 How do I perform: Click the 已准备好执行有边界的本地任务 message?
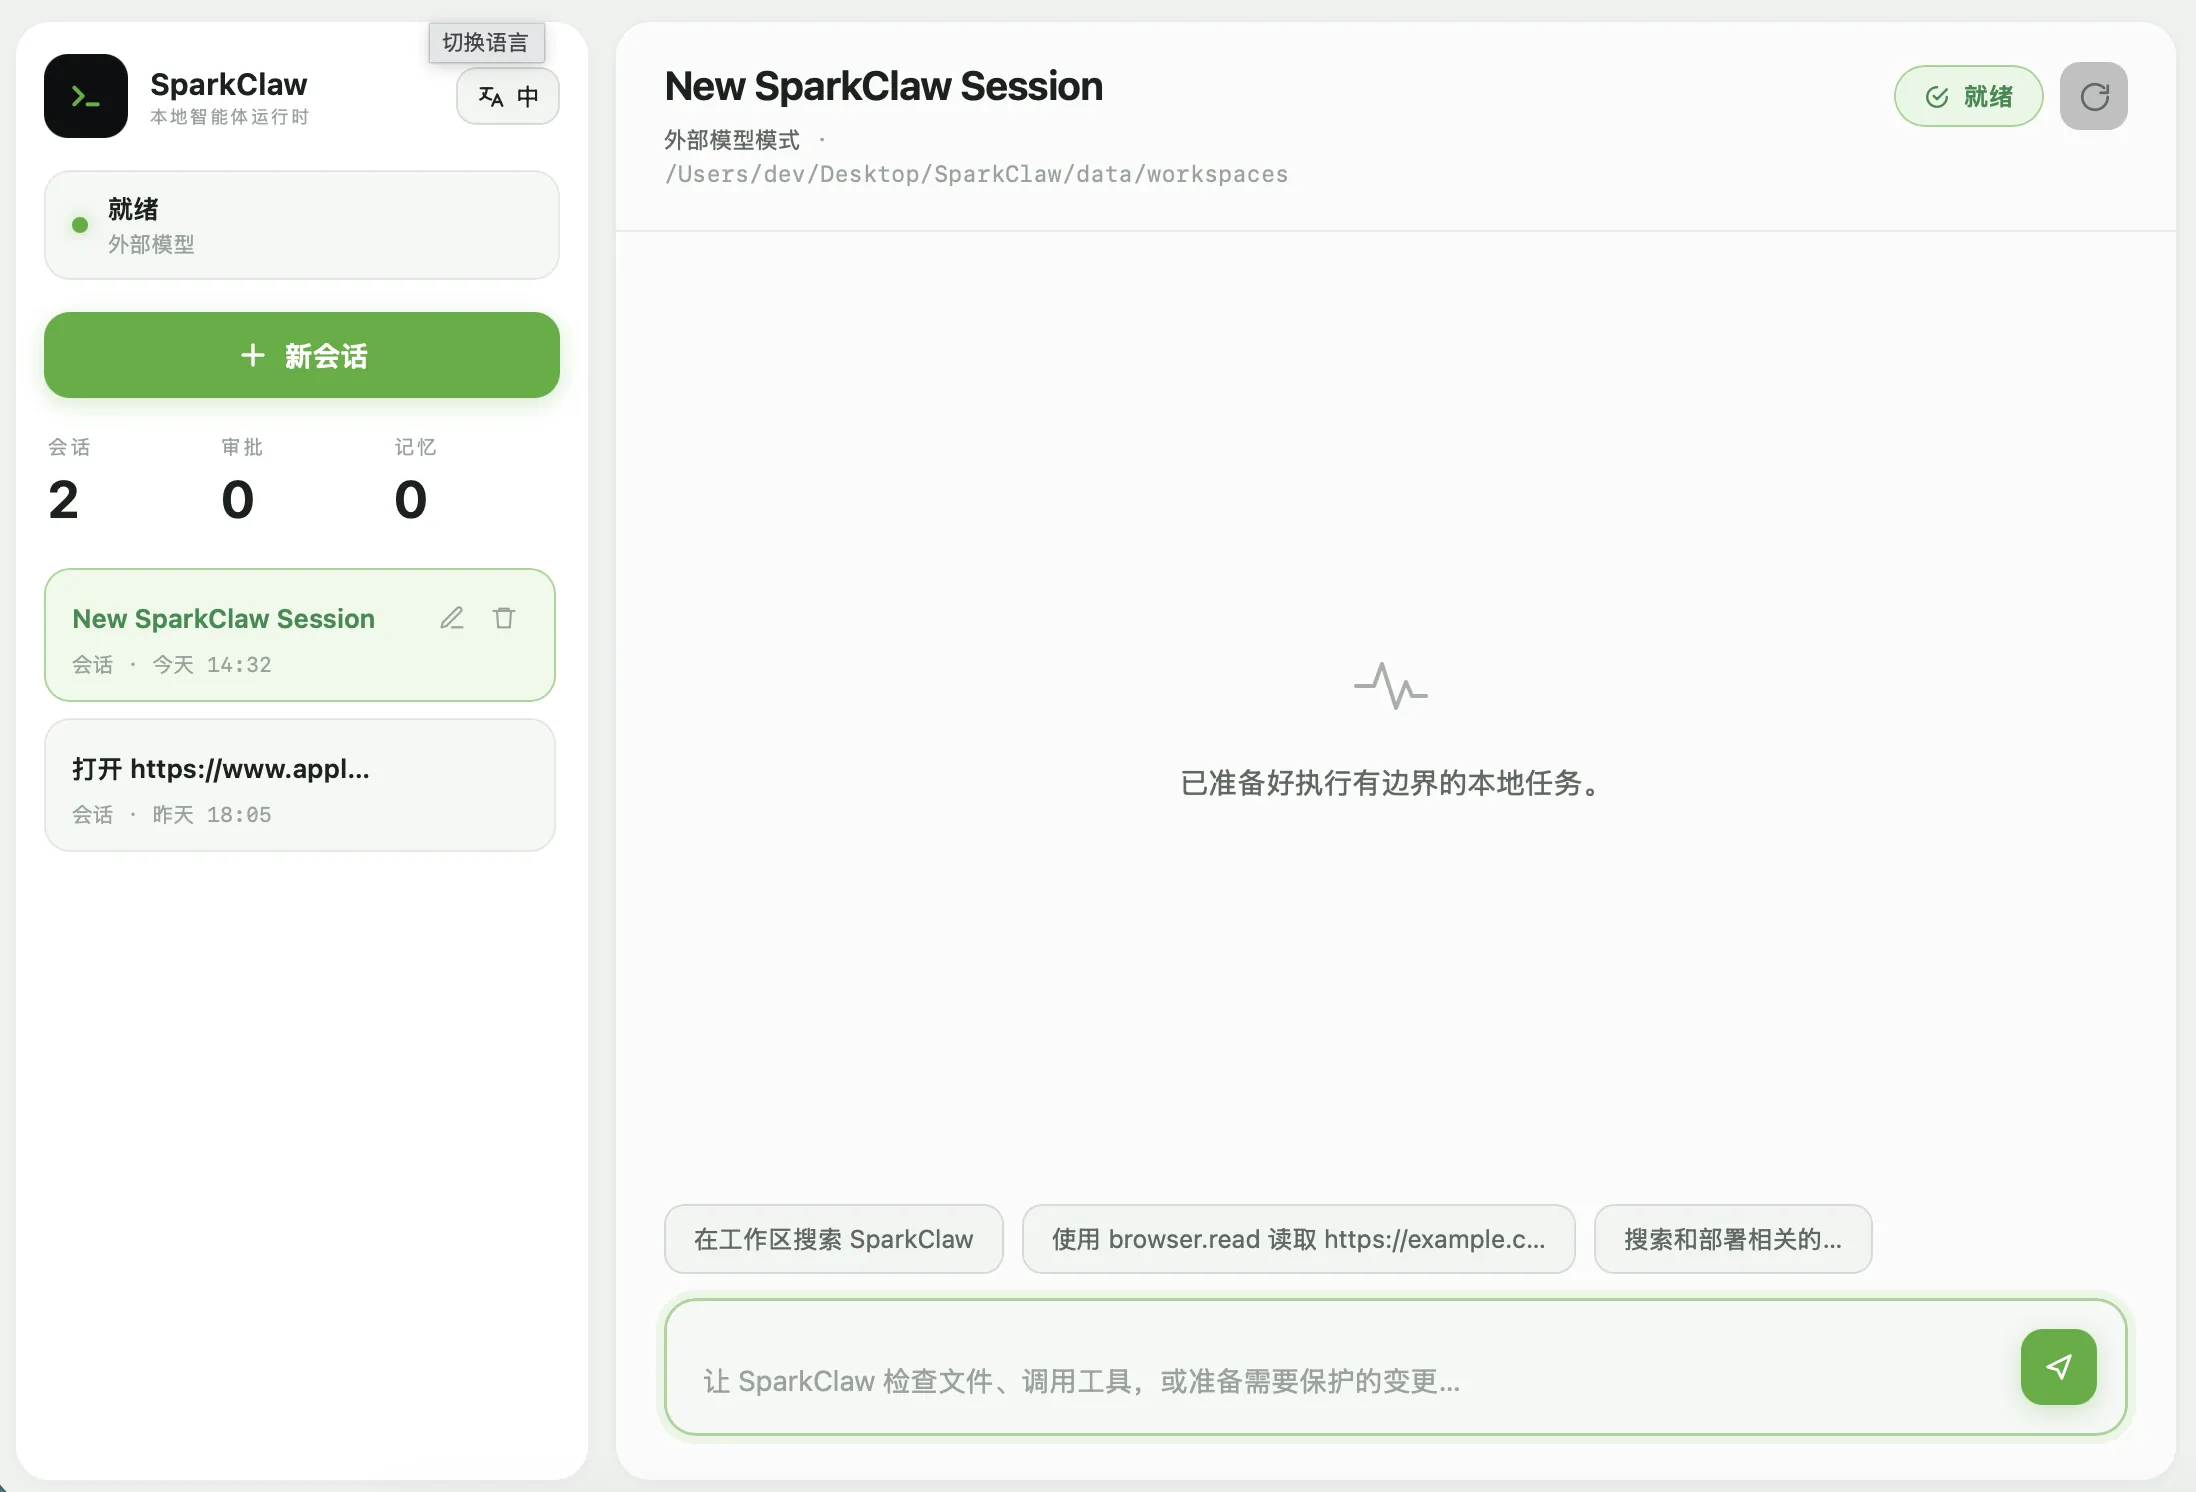[1390, 783]
